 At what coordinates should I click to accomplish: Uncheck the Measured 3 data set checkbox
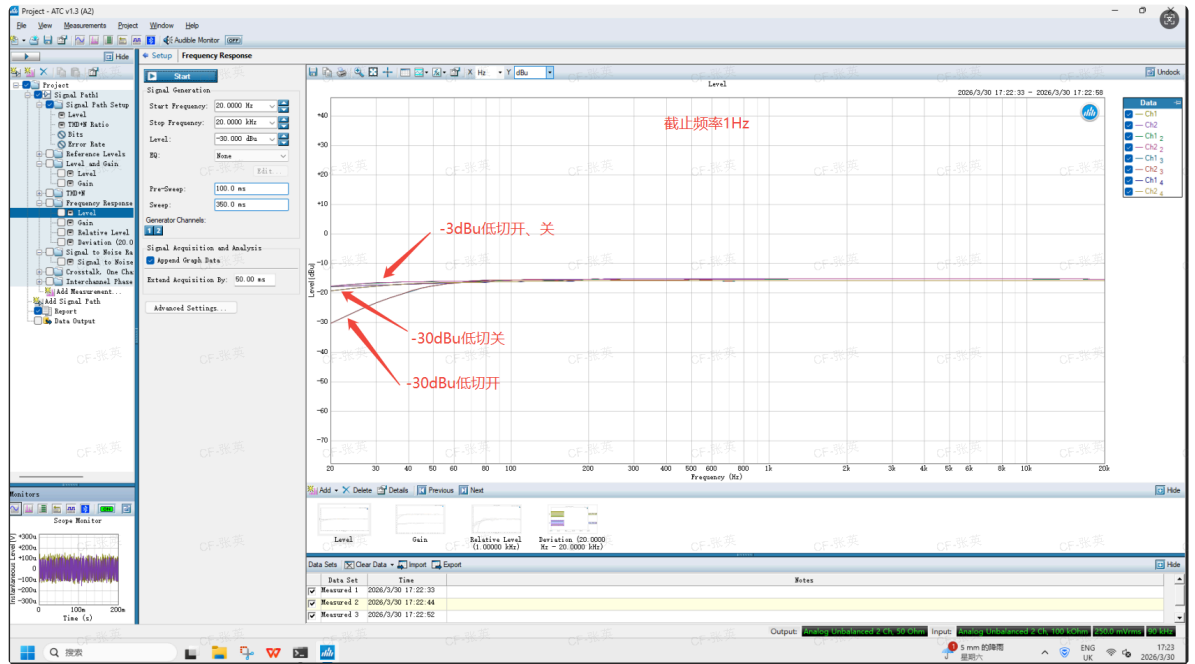coord(312,615)
